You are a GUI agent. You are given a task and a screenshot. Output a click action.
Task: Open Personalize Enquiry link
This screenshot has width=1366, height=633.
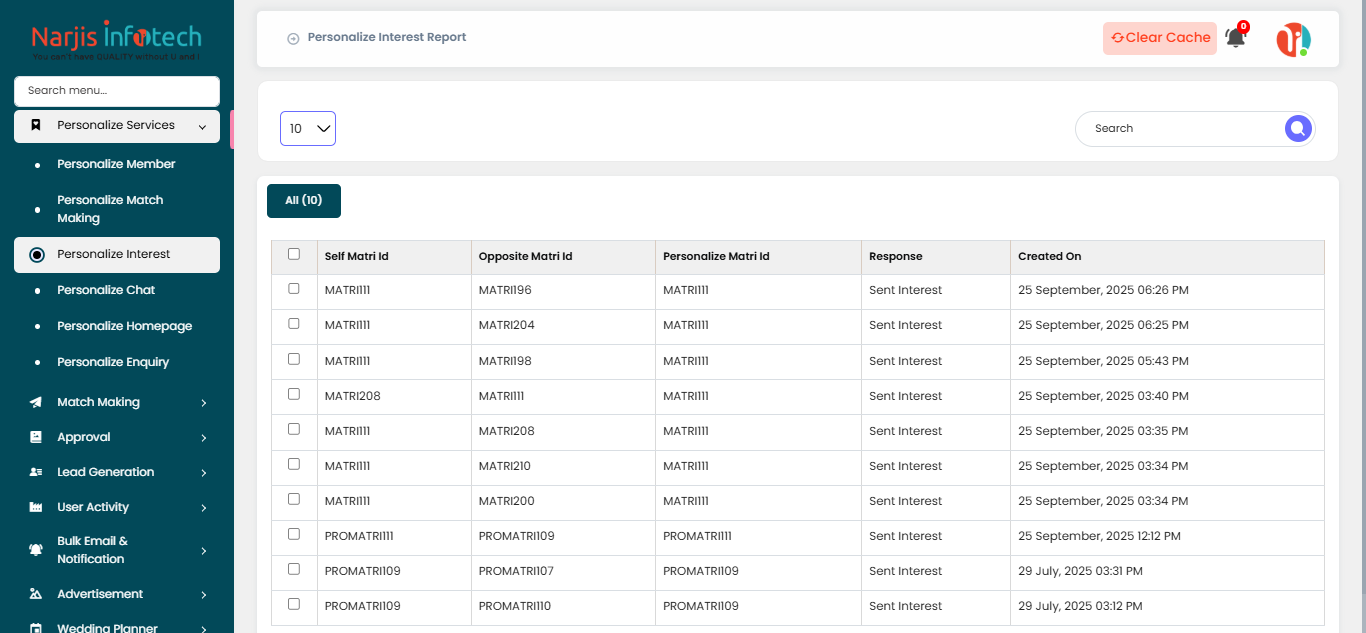tap(113, 362)
